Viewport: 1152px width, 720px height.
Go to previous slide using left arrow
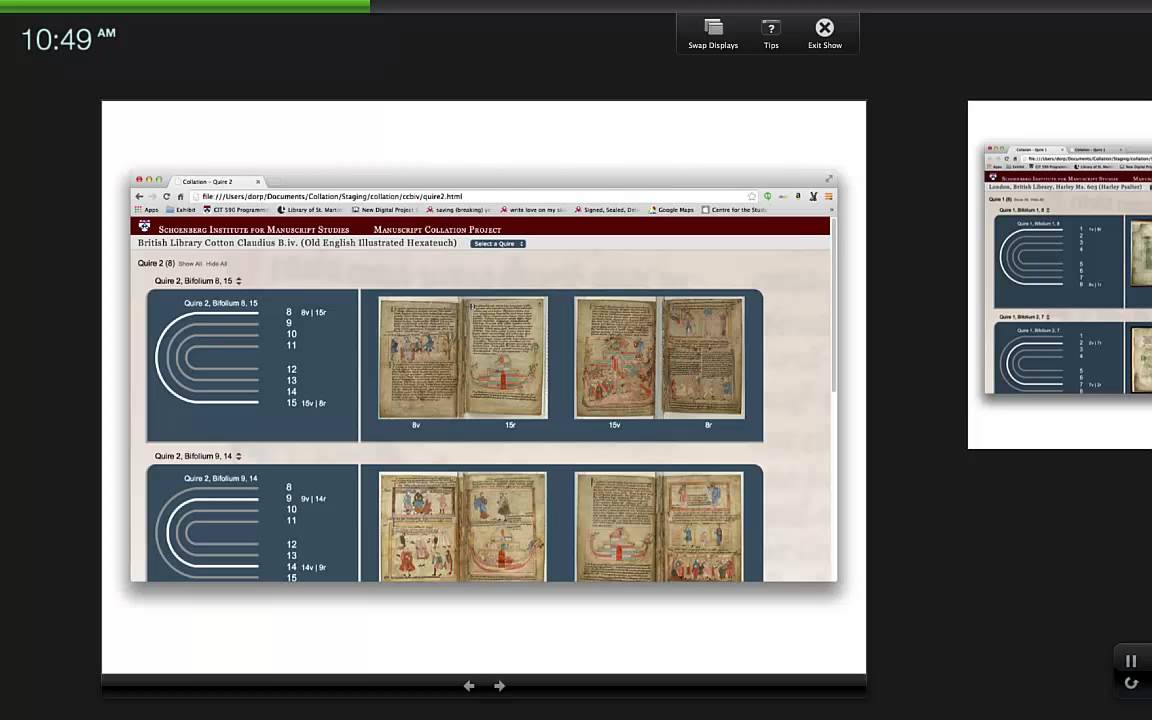point(469,685)
